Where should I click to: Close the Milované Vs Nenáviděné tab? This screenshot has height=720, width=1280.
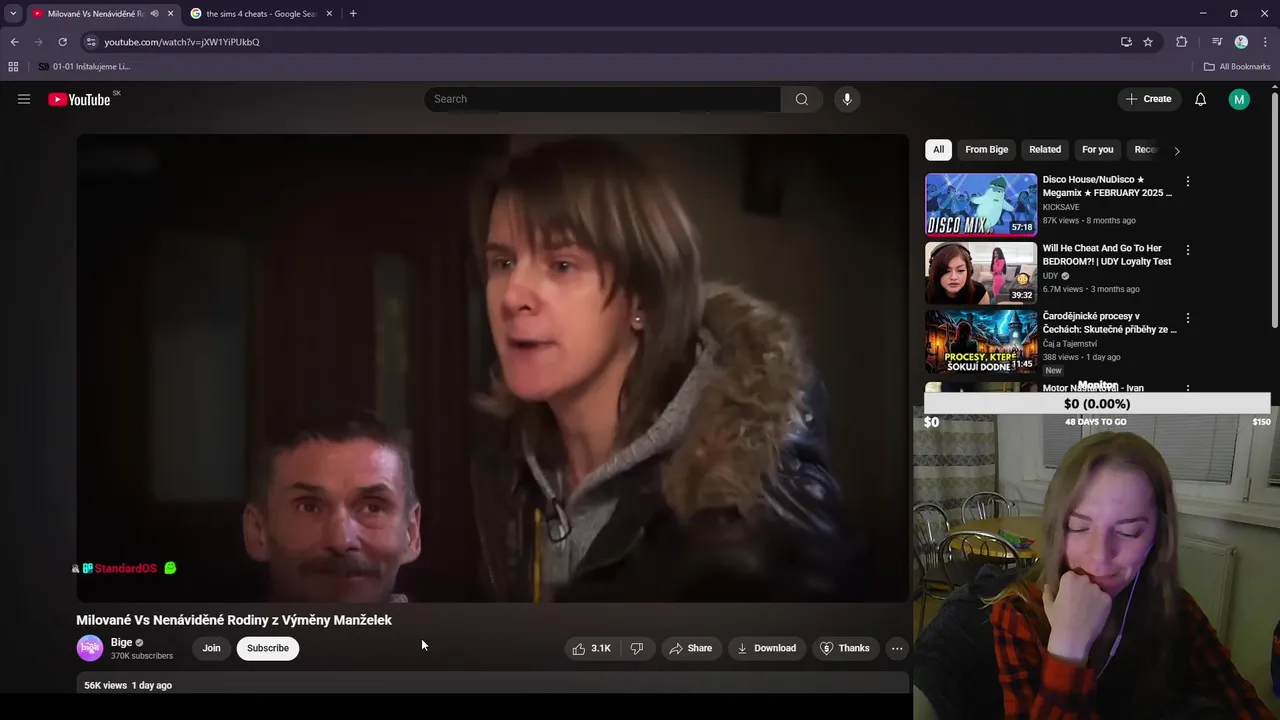[x=170, y=14]
